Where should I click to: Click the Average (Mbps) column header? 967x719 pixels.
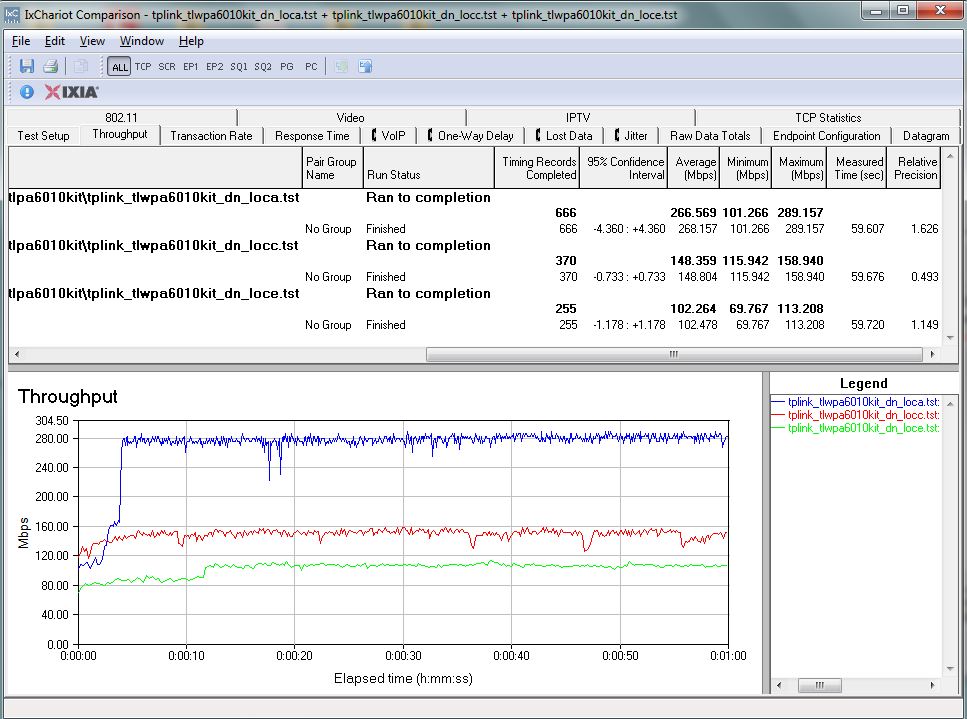pyautogui.click(x=694, y=168)
